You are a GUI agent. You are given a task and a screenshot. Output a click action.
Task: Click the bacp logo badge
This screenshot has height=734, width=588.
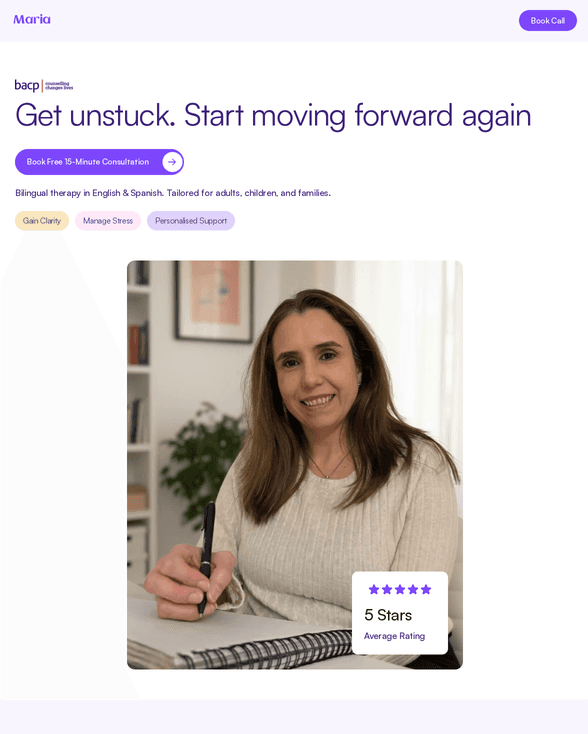(44, 86)
